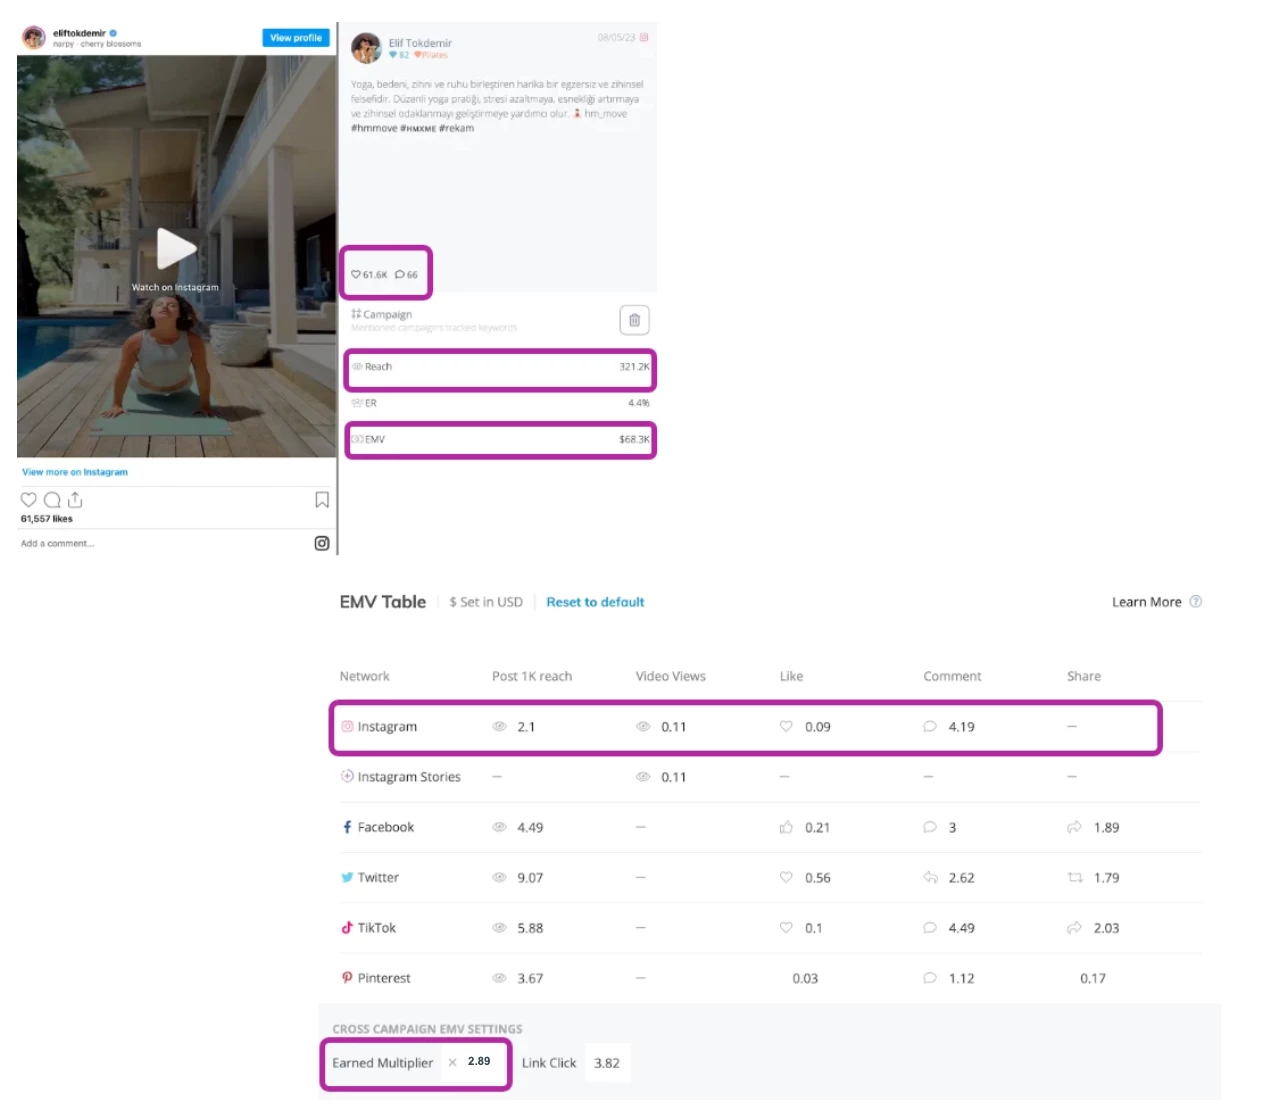This screenshot has height=1110, width=1268.
Task: Like the post with heart icon
Action: pyautogui.click(x=29, y=500)
